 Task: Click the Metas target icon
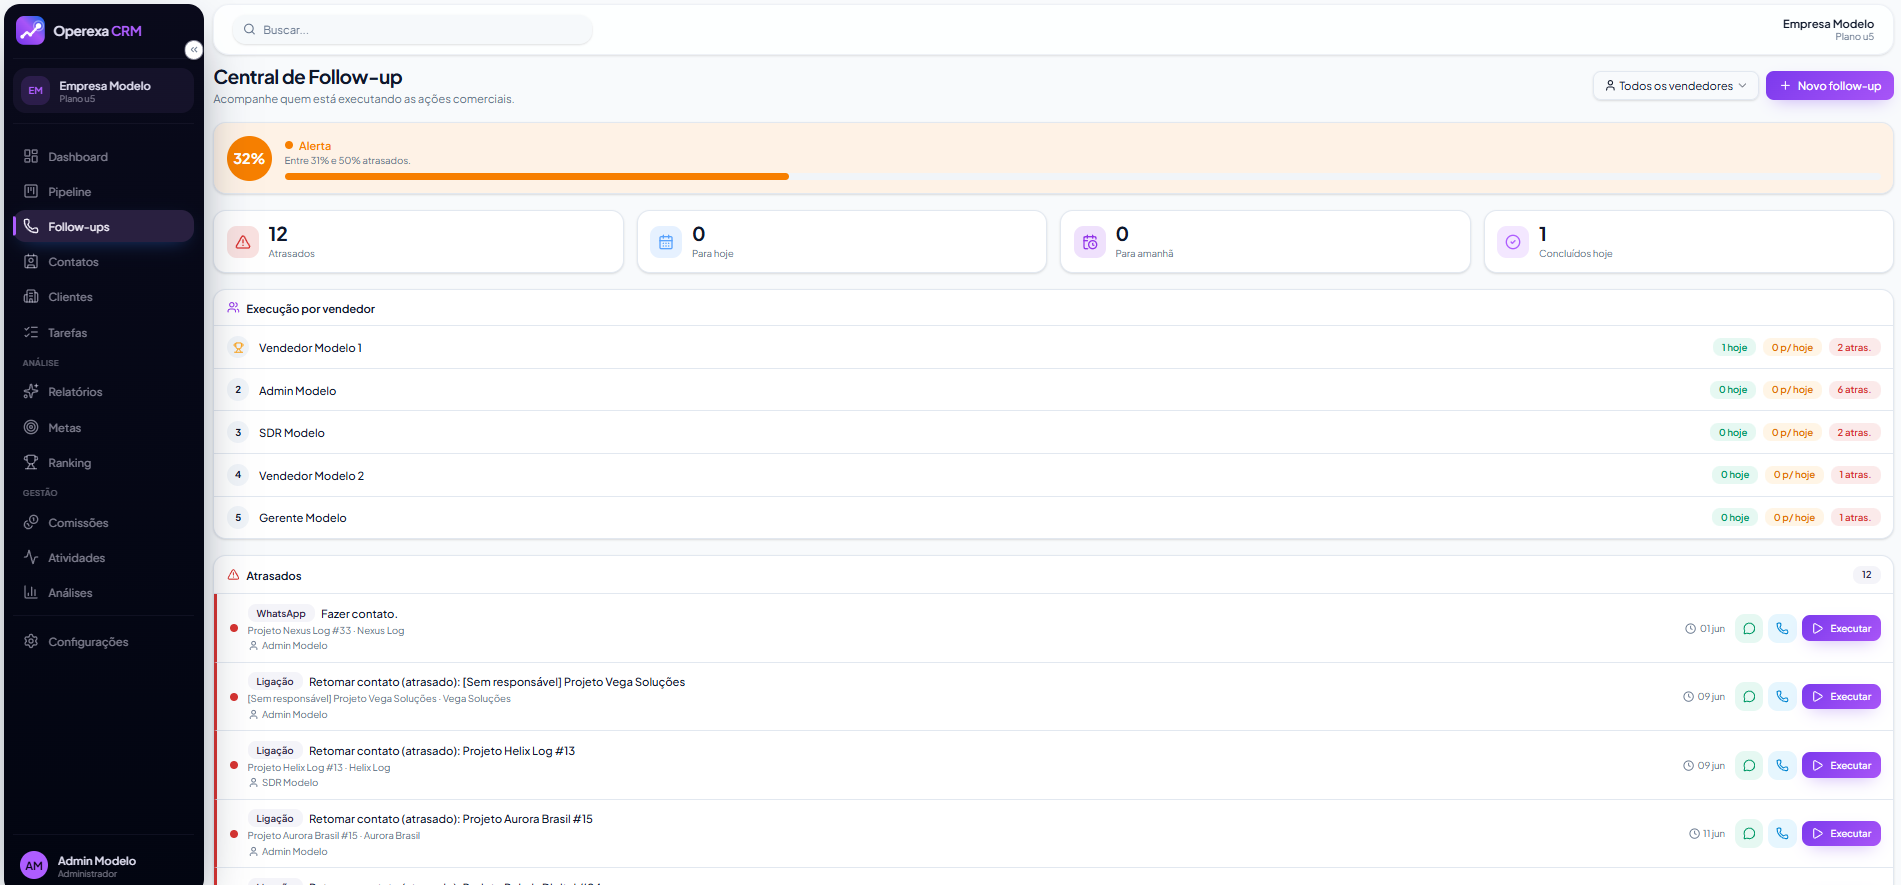pyautogui.click(x=31, y=428)
